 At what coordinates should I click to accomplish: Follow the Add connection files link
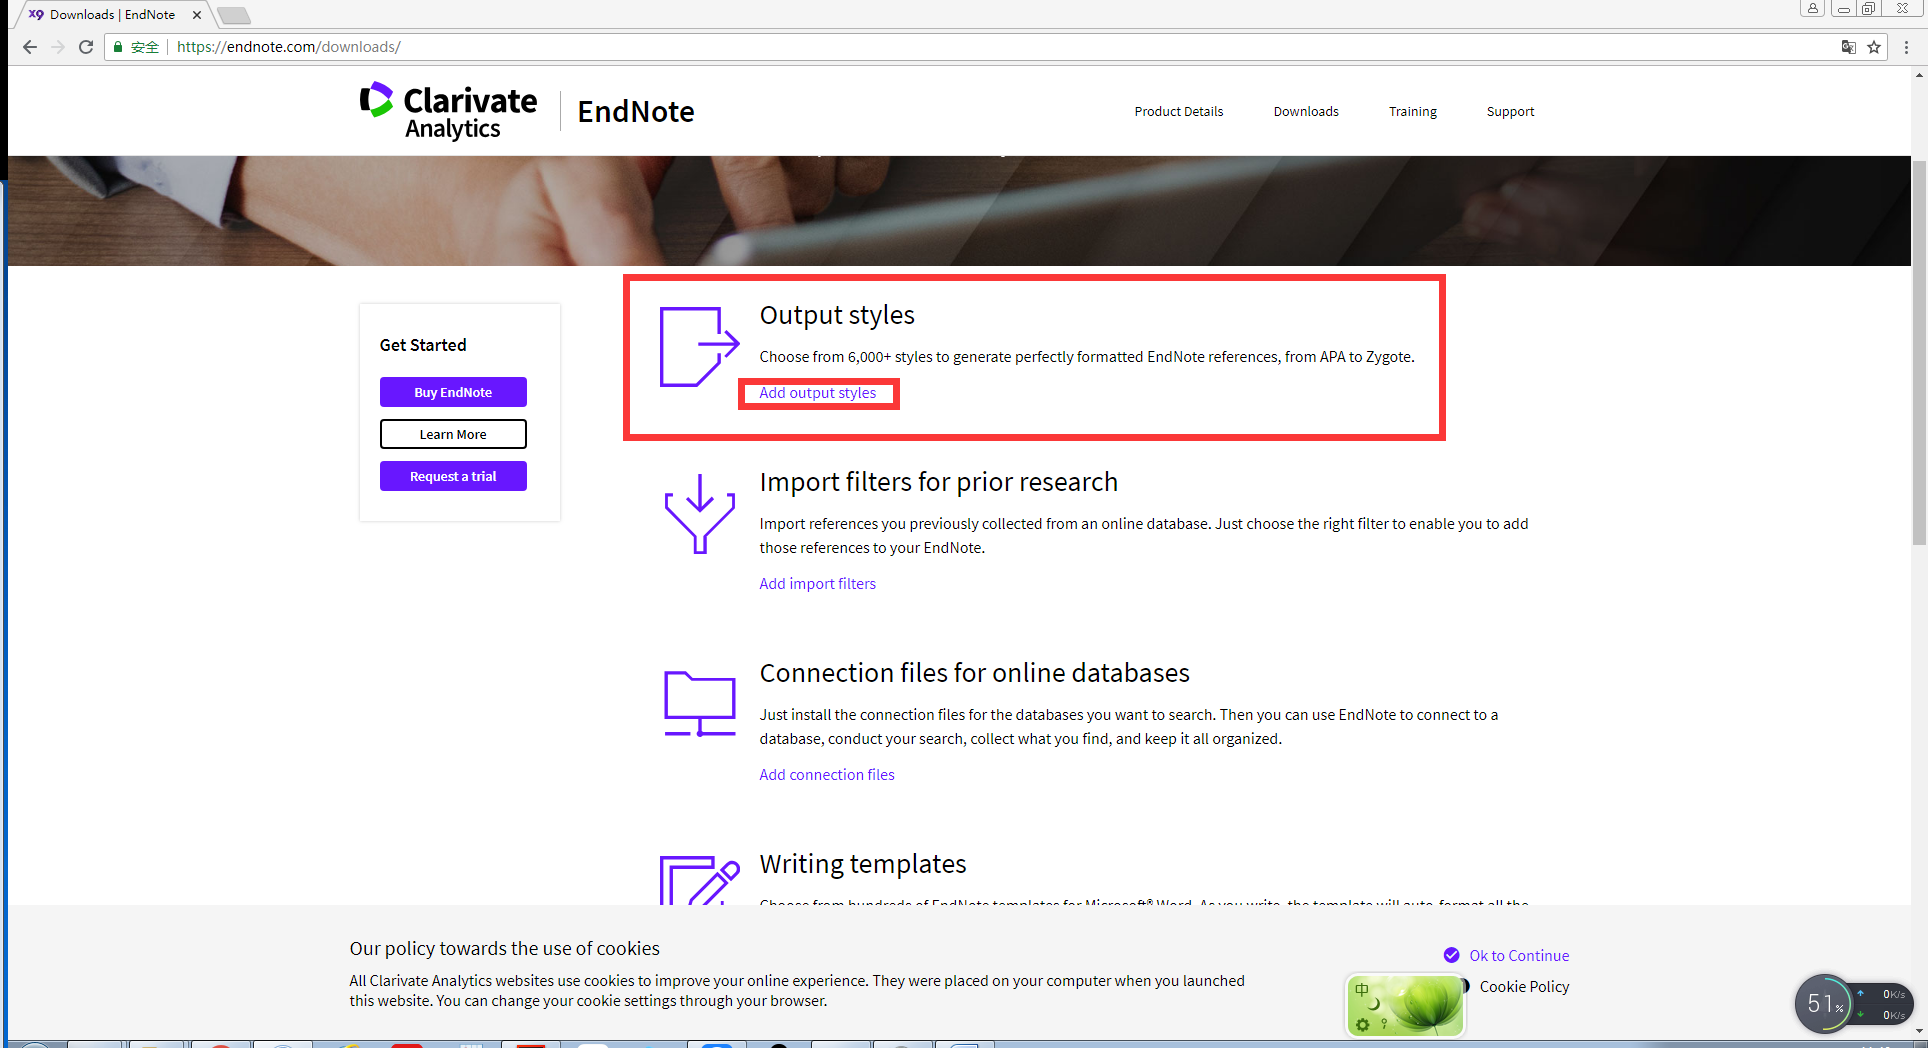[x=827, y=775]
